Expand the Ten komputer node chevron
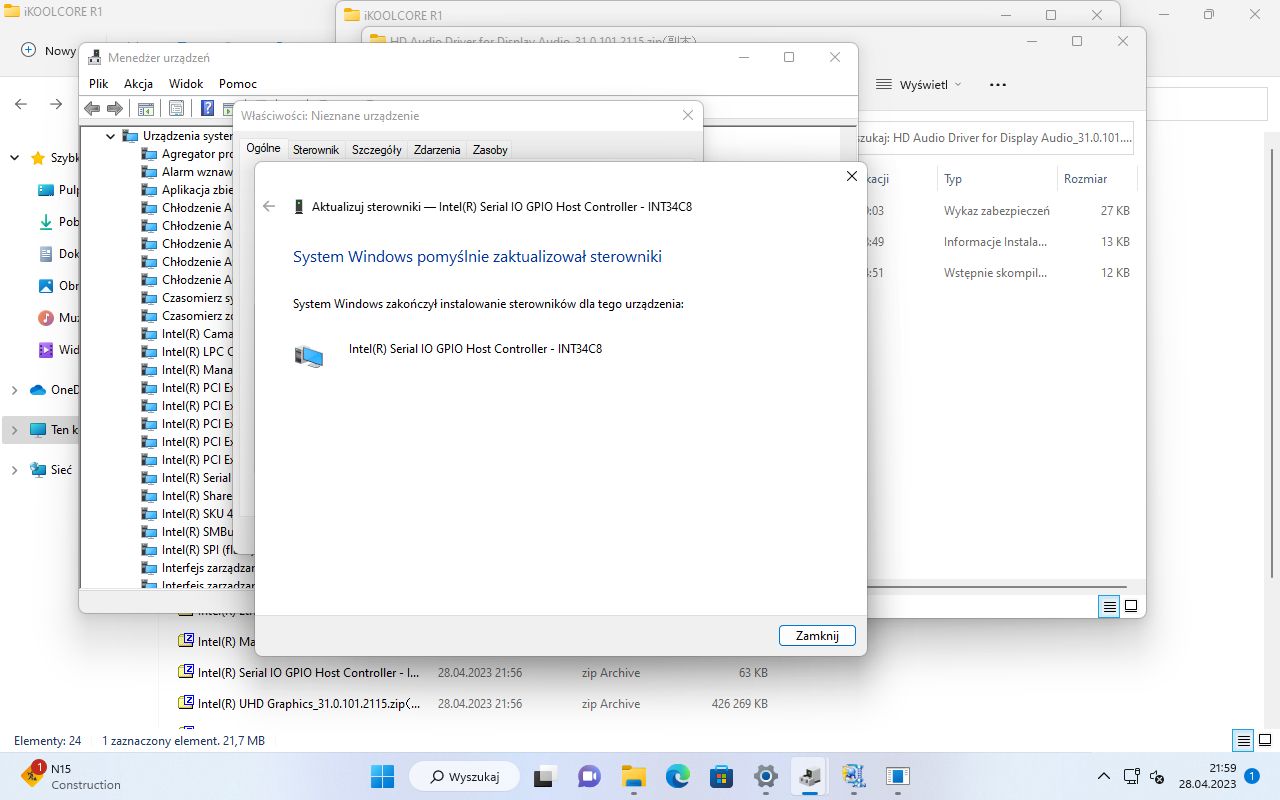This screenshot has width=1280, height=800. (x=14, y=430)
